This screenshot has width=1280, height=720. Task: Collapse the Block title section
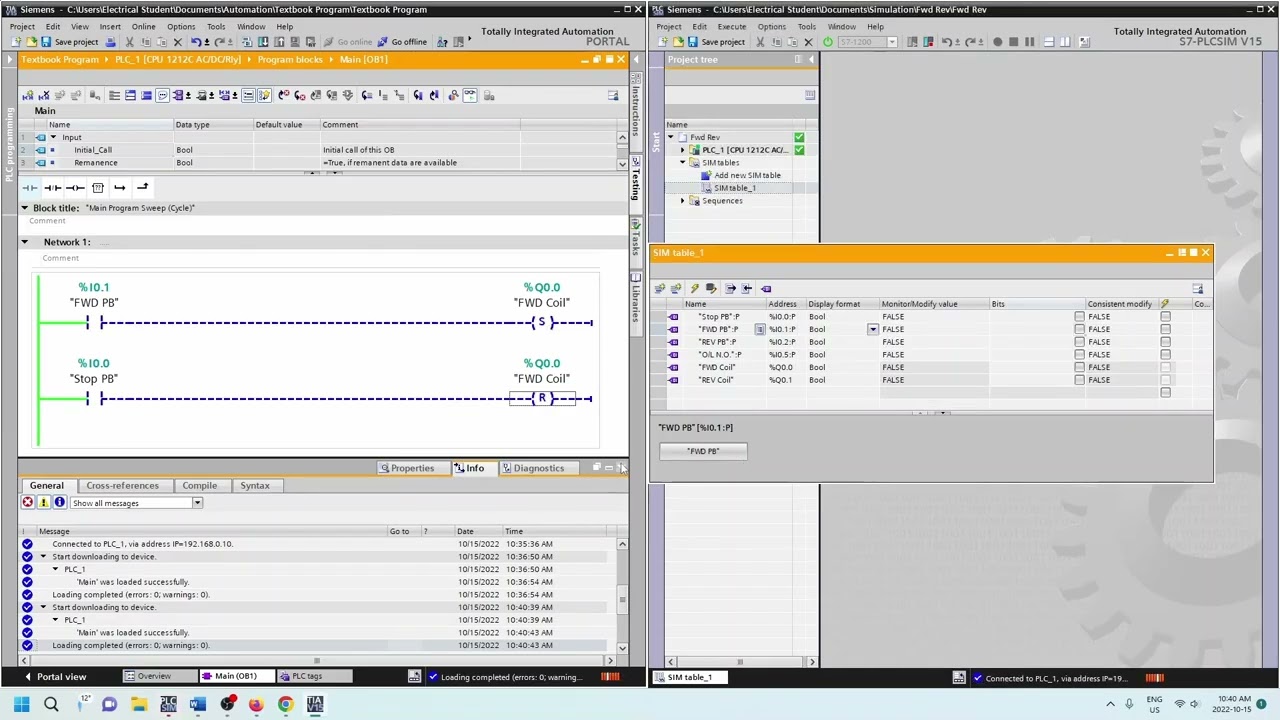point(25,208)
